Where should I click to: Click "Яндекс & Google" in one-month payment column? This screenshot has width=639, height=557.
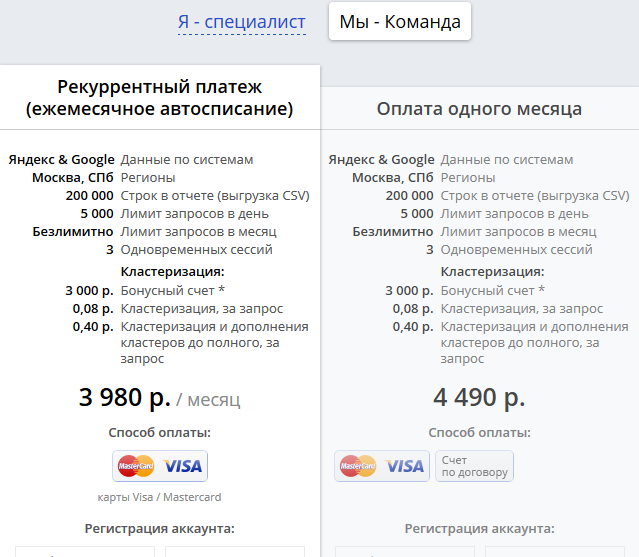coord(381,160)
